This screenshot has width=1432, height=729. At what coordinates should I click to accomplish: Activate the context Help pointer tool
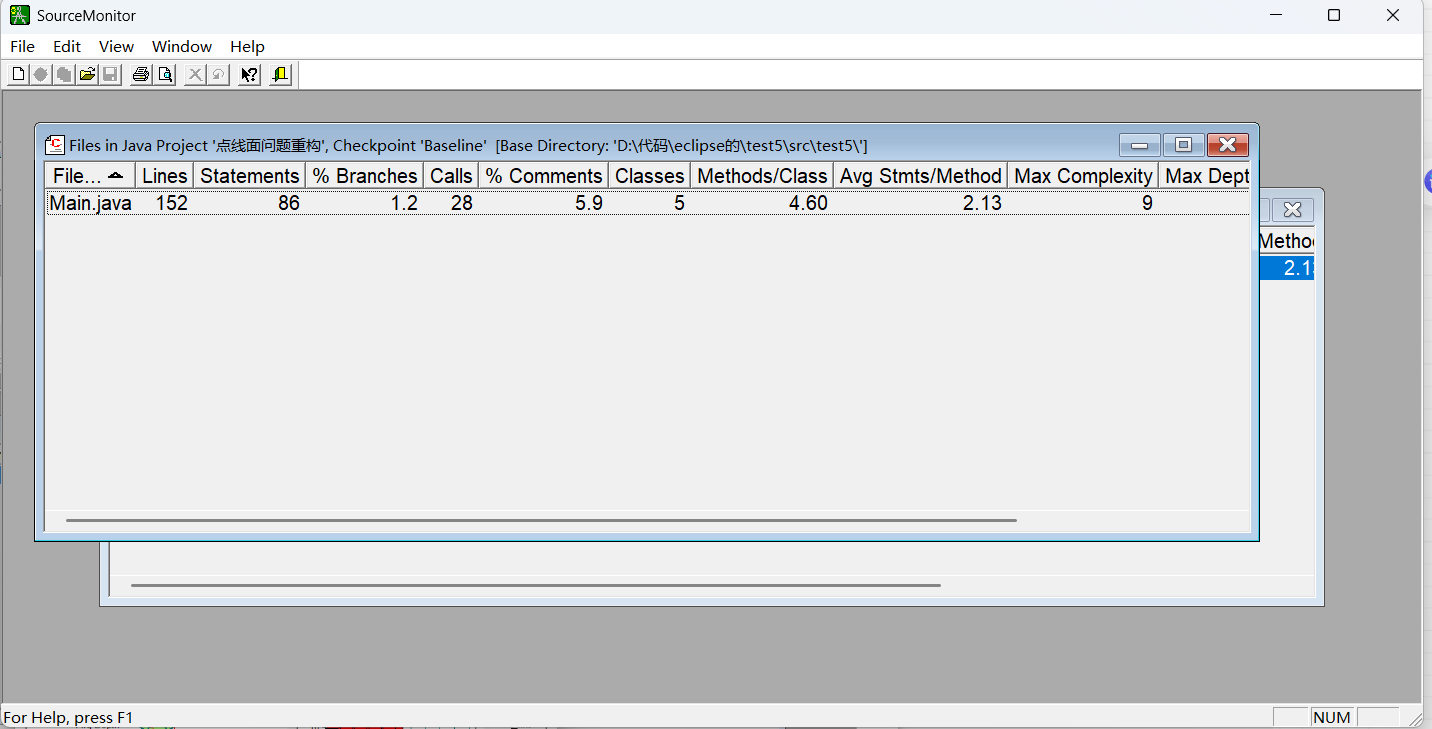tap(250, 75)
